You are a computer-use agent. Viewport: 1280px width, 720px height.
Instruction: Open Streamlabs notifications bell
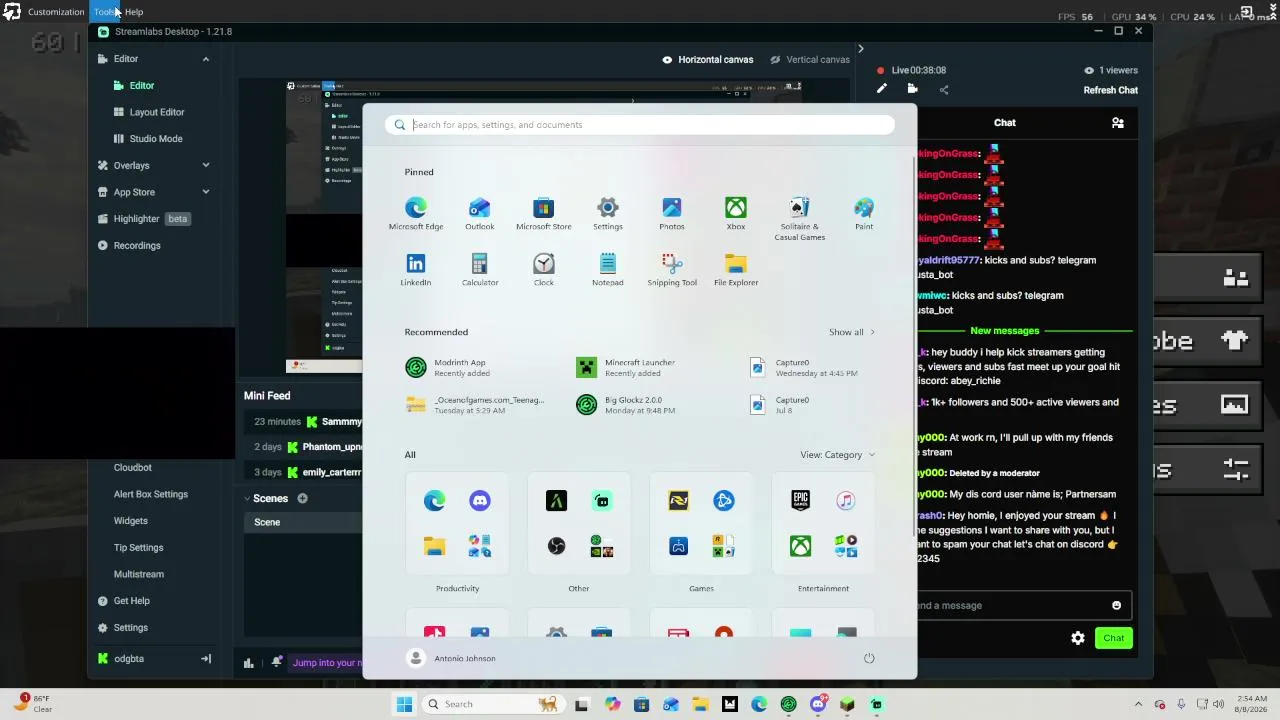pyautogui.click(x=277, y=662)
